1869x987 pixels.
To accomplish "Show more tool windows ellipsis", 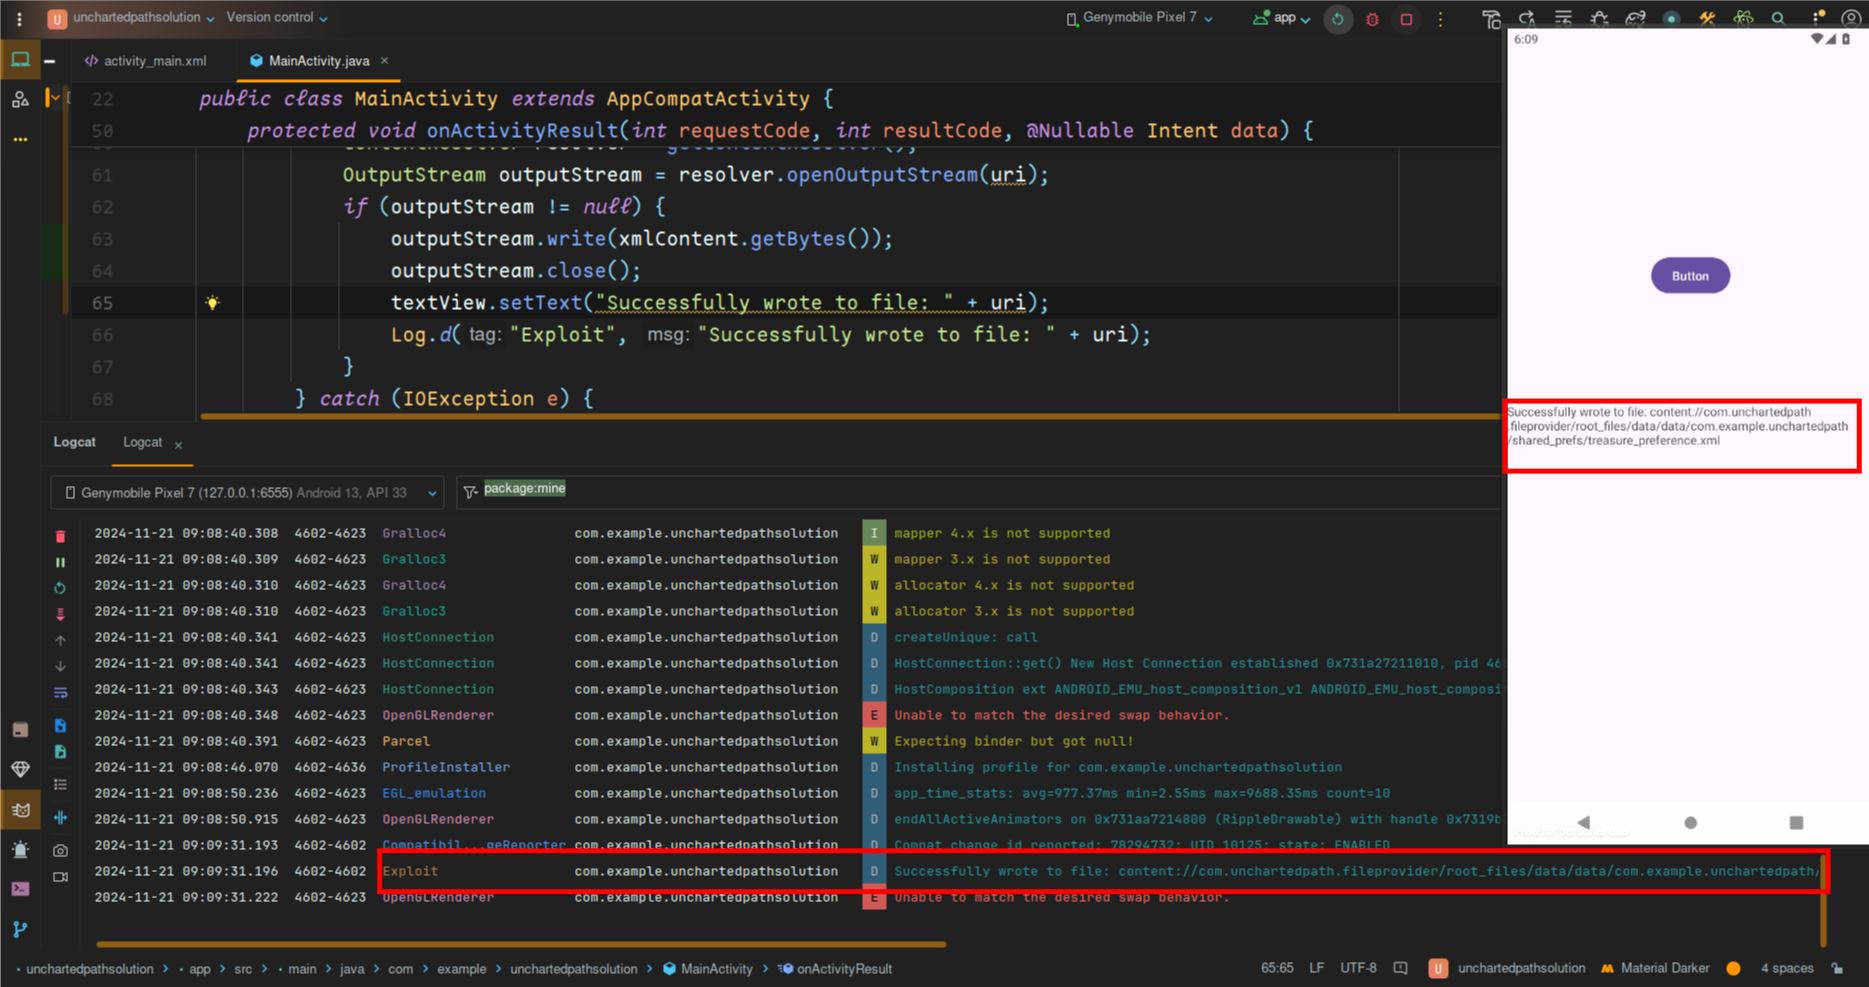I will (x=20, y=139).
